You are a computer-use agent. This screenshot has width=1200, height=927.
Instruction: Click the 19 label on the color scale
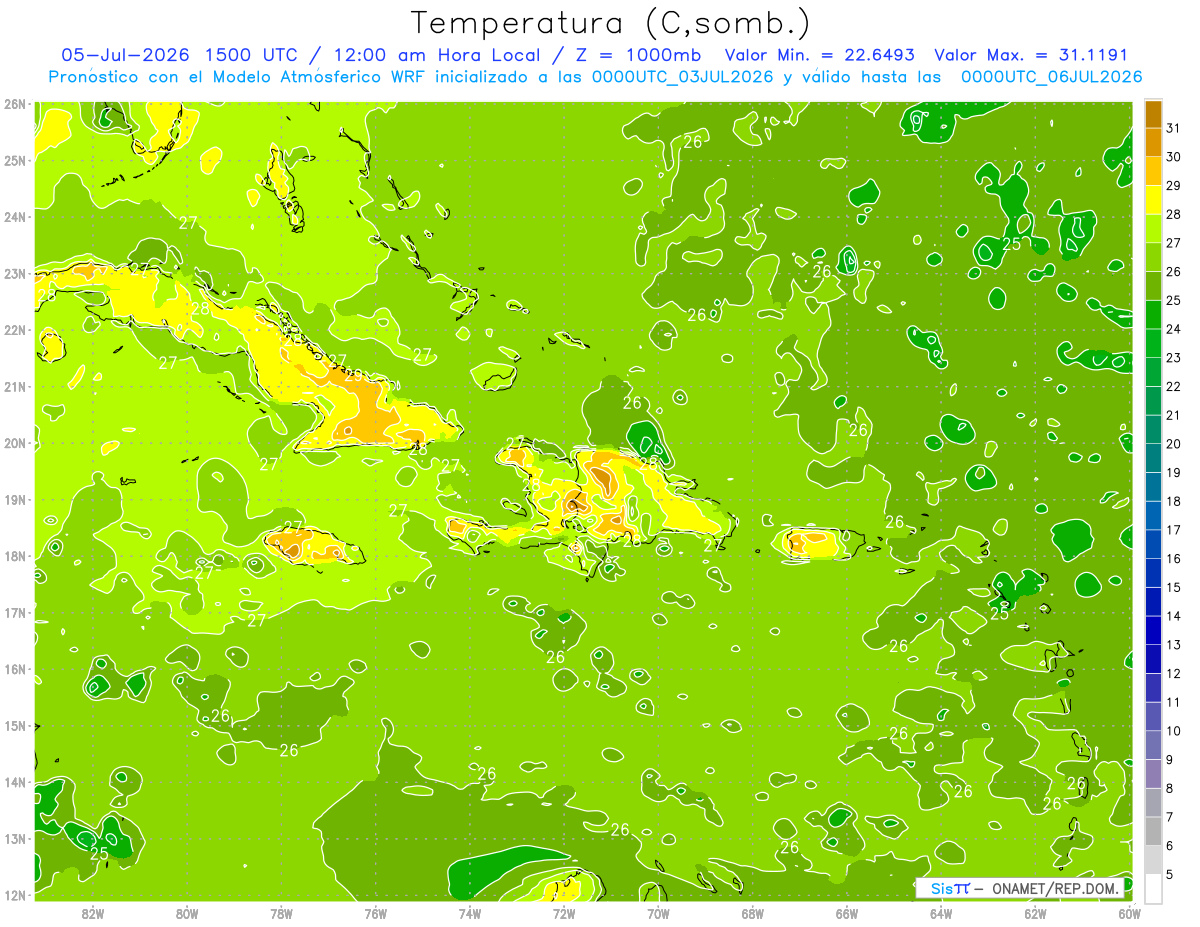point(1174,472)
